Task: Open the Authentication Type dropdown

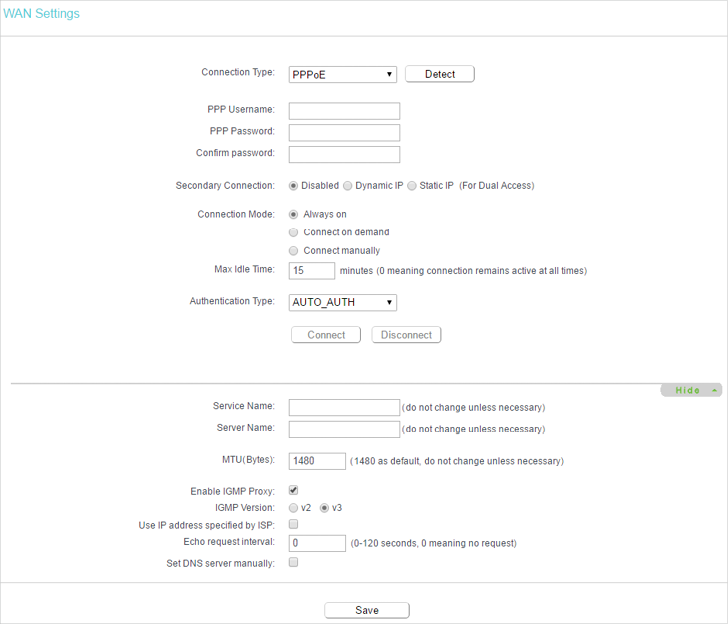Action: click(343, 302)
